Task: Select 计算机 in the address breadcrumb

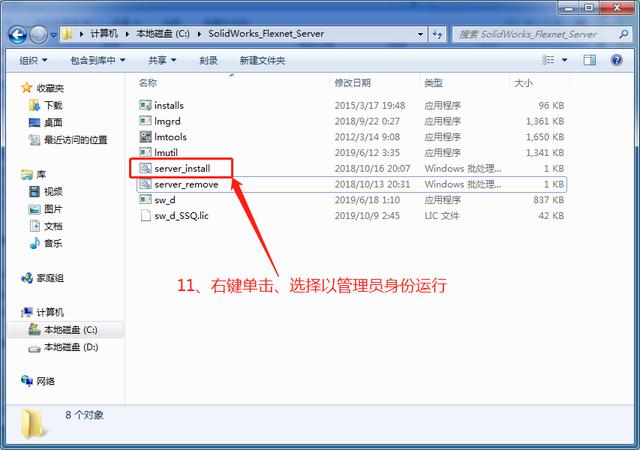Action: coord(104,34)
